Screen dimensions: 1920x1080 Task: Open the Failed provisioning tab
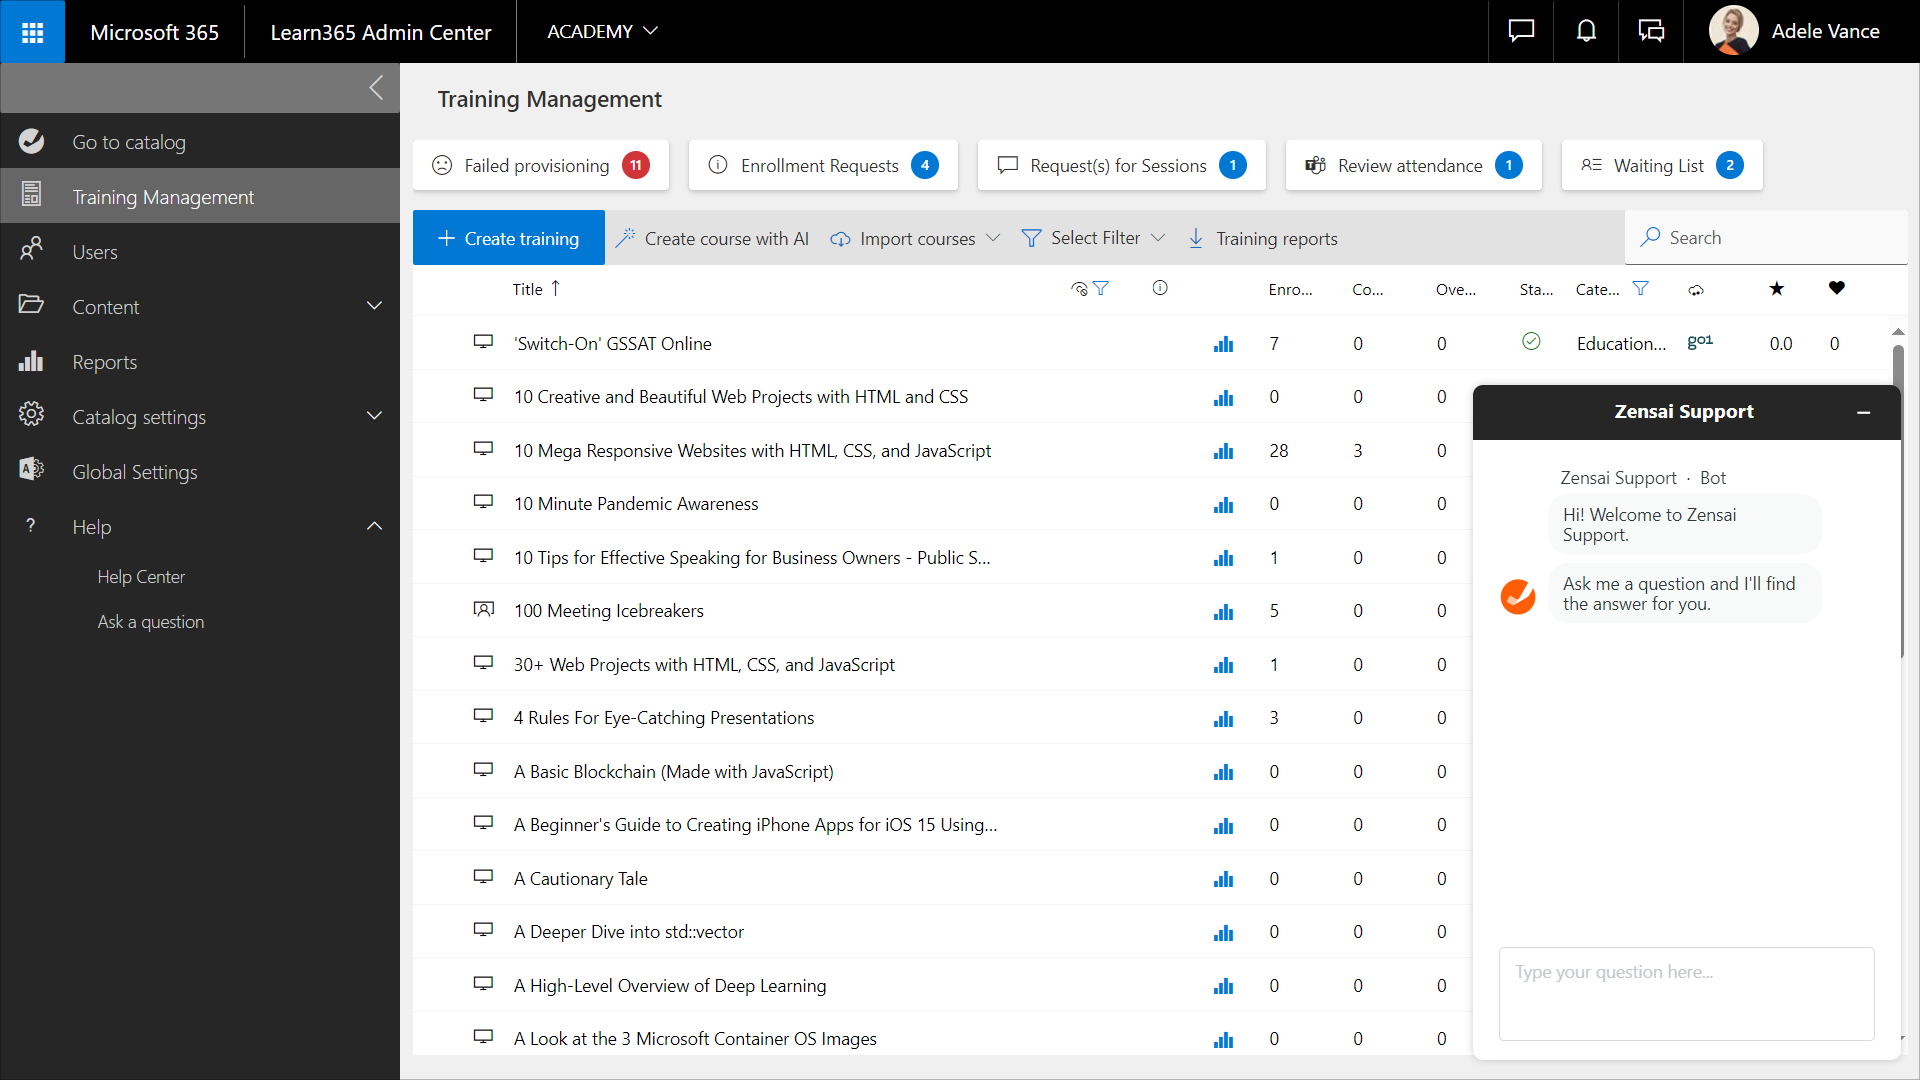pos(540,165)
